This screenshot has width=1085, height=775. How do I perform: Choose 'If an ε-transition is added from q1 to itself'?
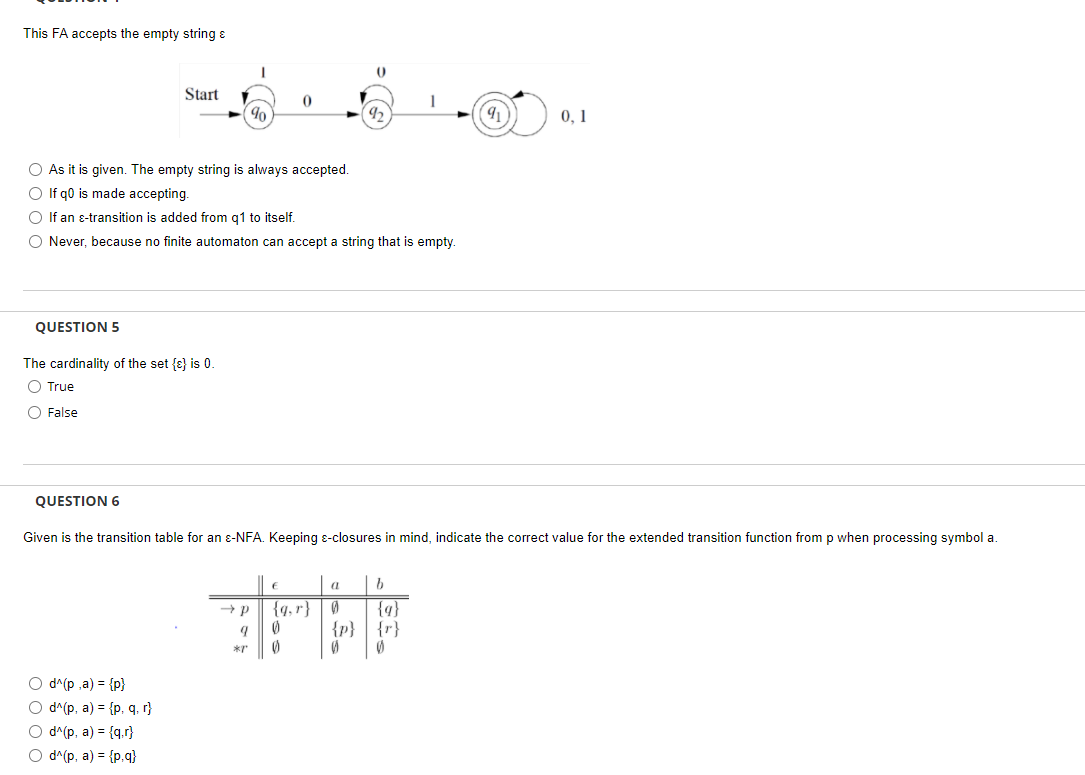point(35,217)
